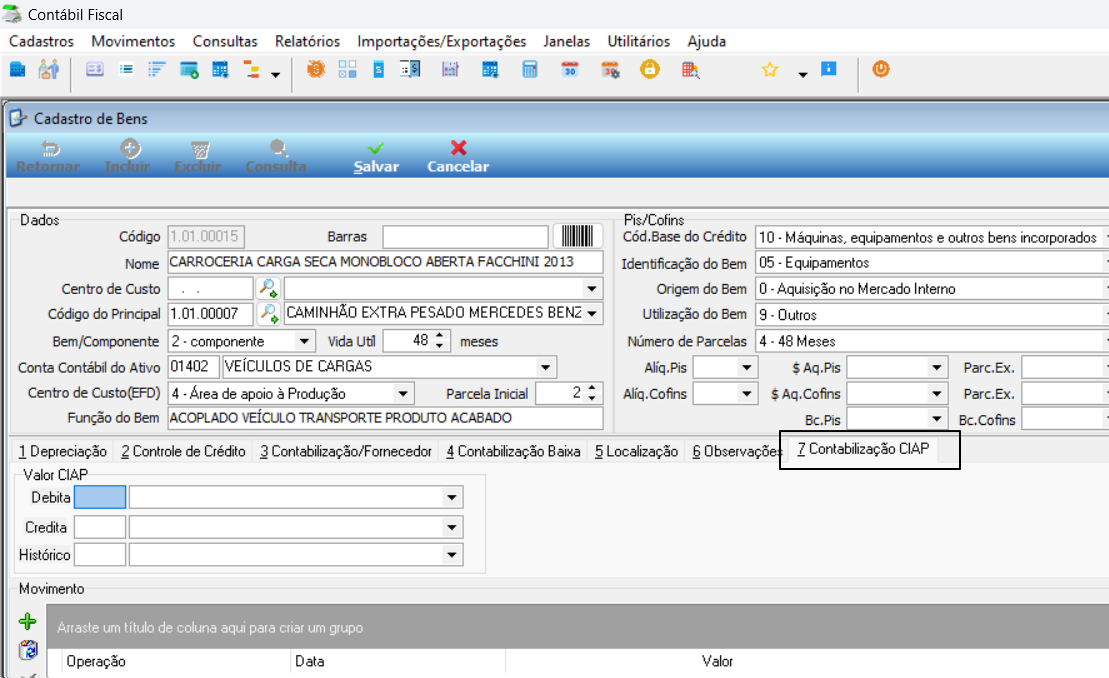Expand the Centro de Custo(EFD) dropdown

click(402, 394)
